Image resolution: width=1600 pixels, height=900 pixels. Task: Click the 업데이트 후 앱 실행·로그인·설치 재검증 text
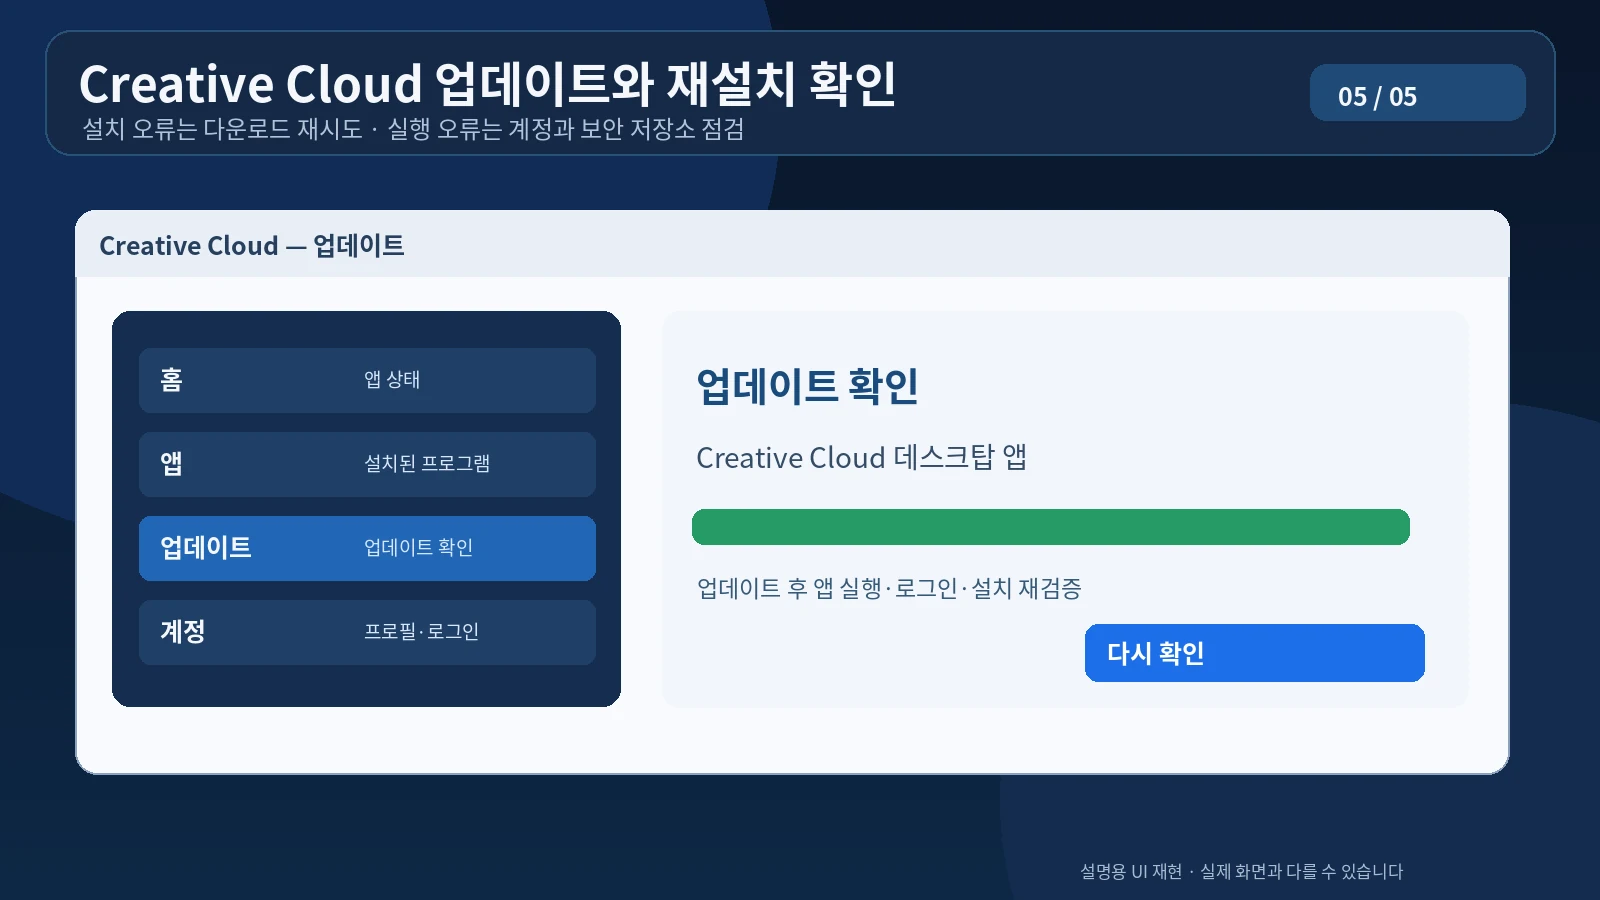coord(889,588)
